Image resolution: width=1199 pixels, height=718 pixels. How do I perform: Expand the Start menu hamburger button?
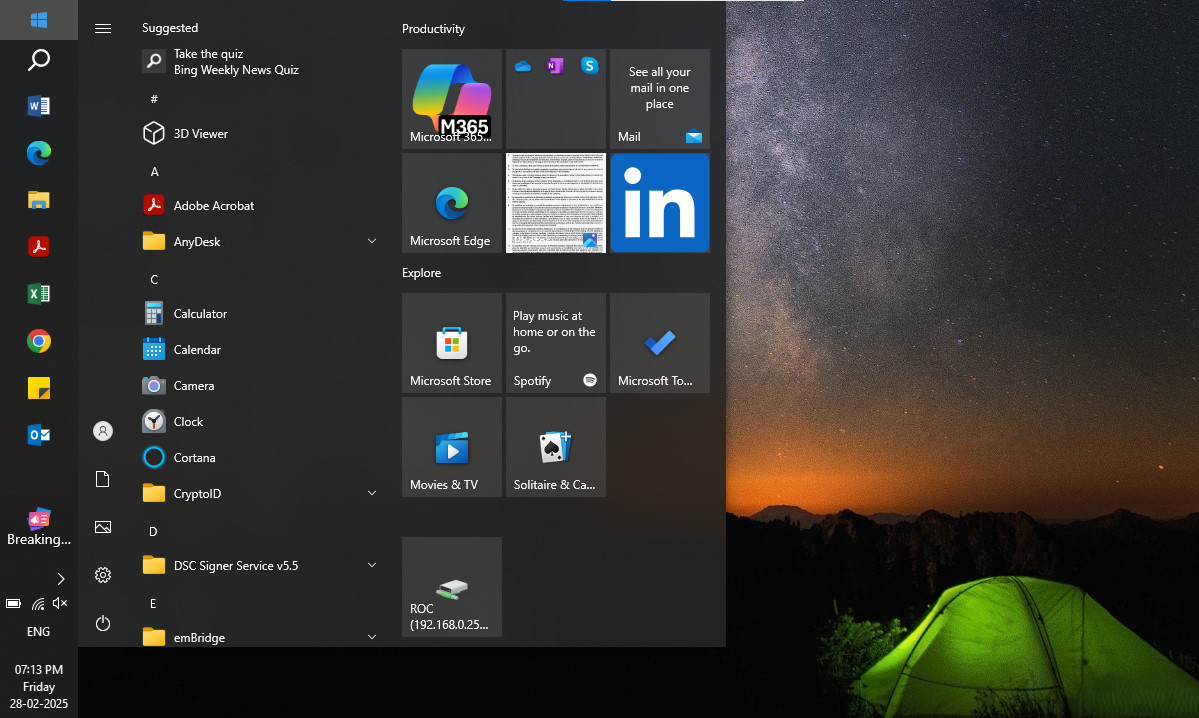[x=102, y=28]
